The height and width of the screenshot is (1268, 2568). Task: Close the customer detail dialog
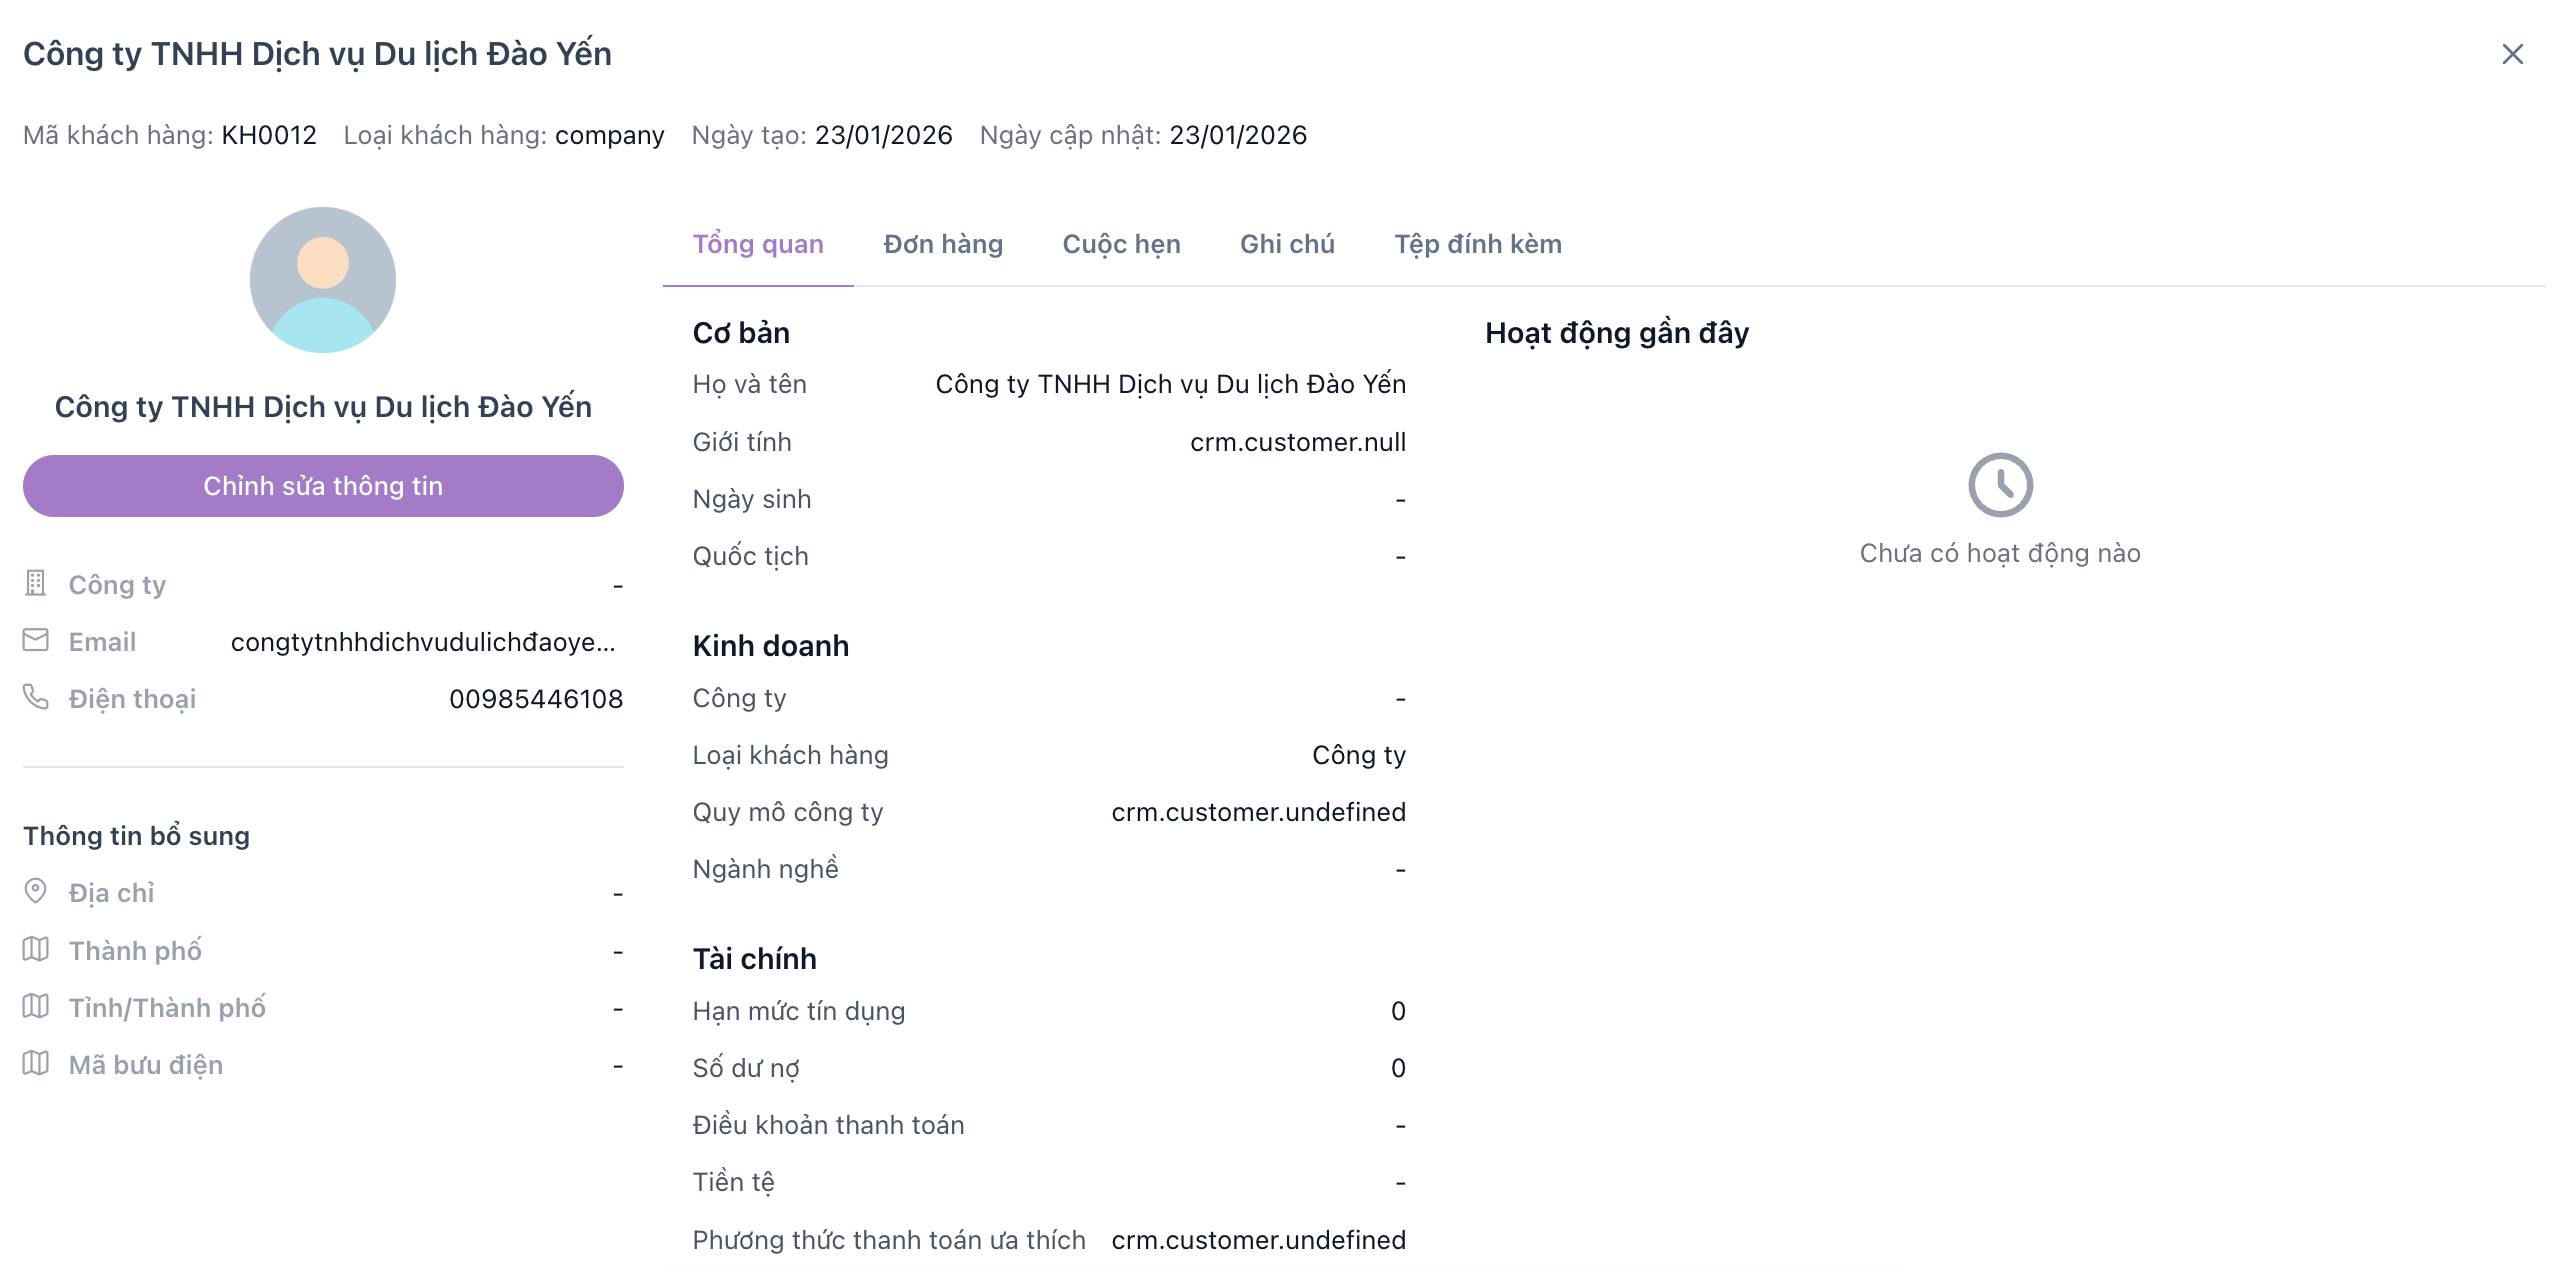pyautogui.click(x=2512, y=54)
